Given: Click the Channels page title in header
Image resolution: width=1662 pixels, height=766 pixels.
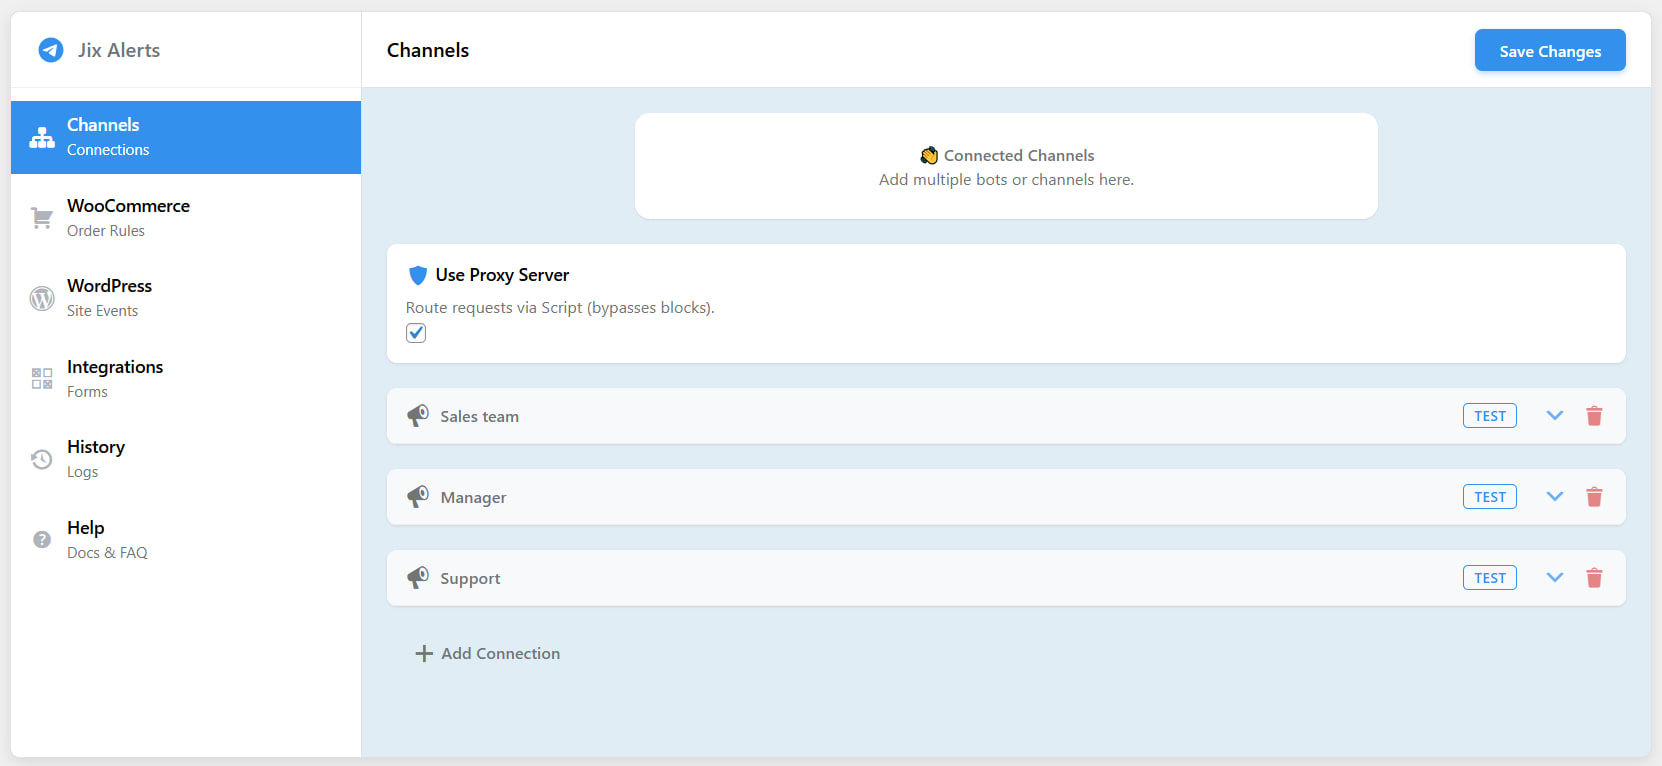Looking at the screenshot, I should point(428,50).
